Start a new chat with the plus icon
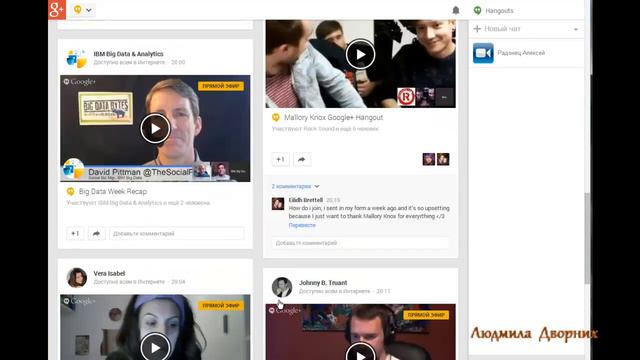Image resolution: width=640 pixels, height=360 pixels. [477, 29]
